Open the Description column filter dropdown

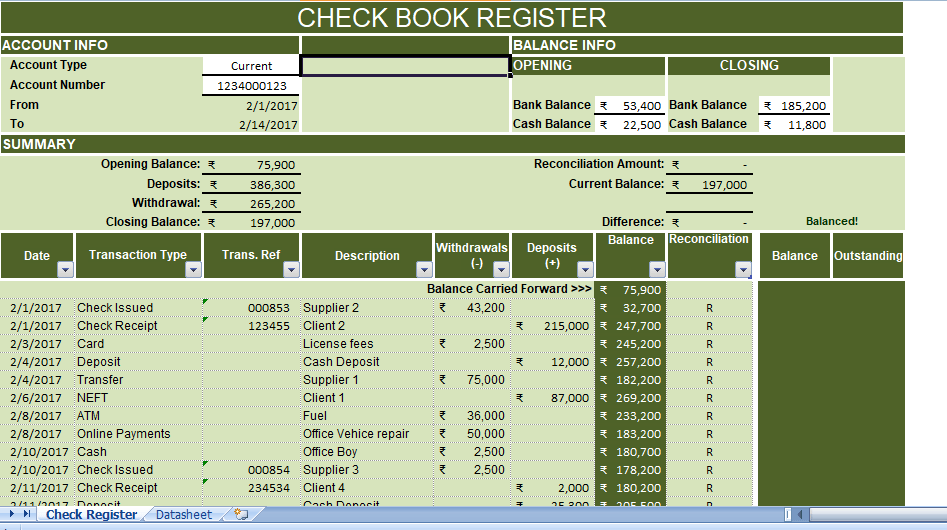(424, 269)
